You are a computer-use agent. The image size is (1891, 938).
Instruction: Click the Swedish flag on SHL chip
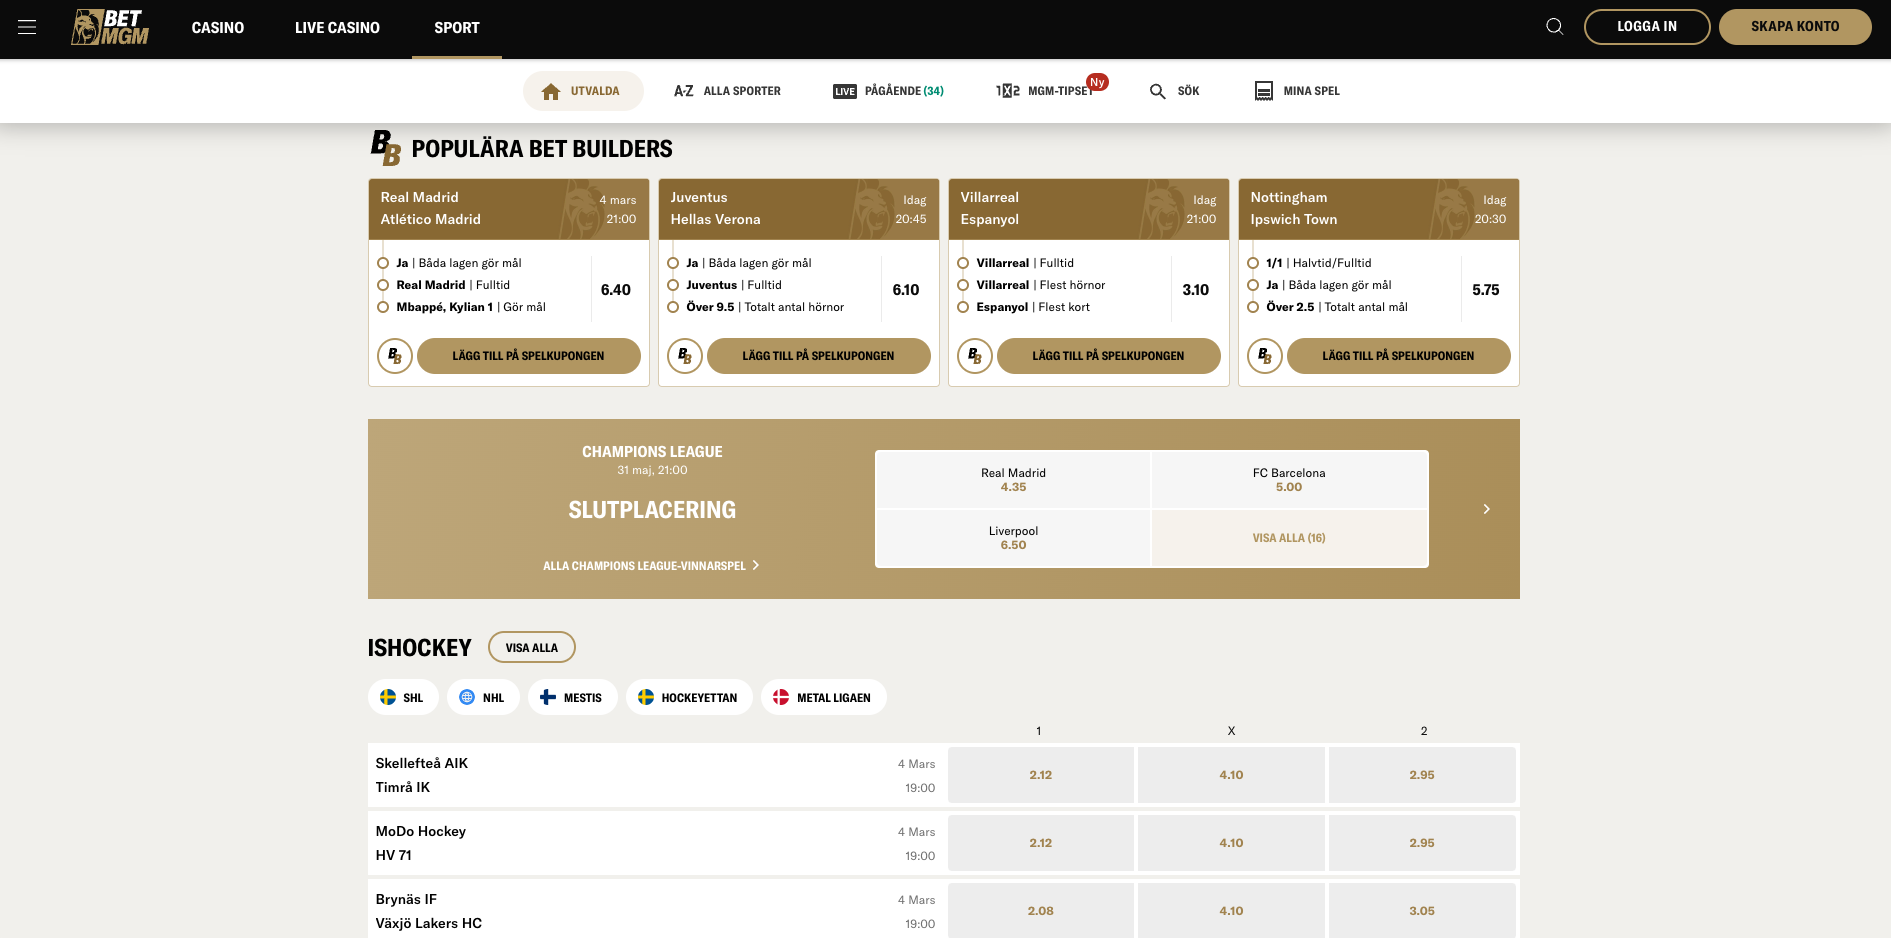point(388,697)
